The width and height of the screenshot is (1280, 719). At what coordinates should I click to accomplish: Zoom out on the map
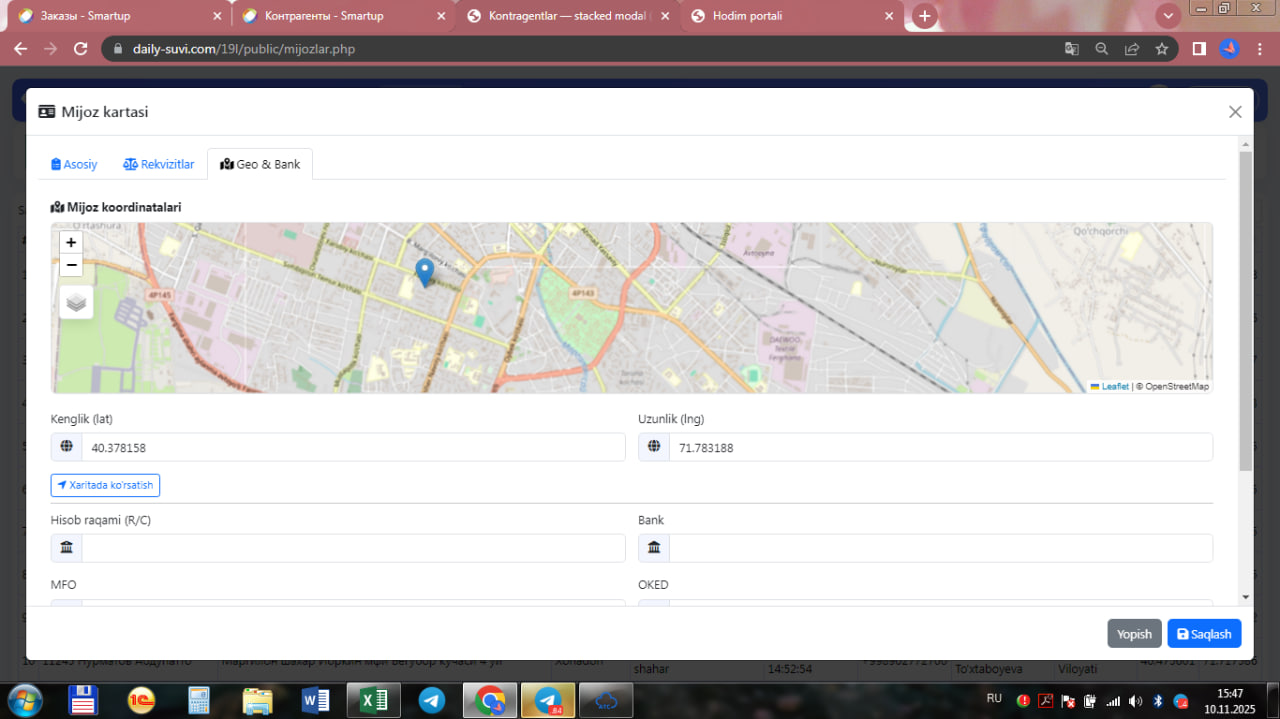[x=71, y=265]
